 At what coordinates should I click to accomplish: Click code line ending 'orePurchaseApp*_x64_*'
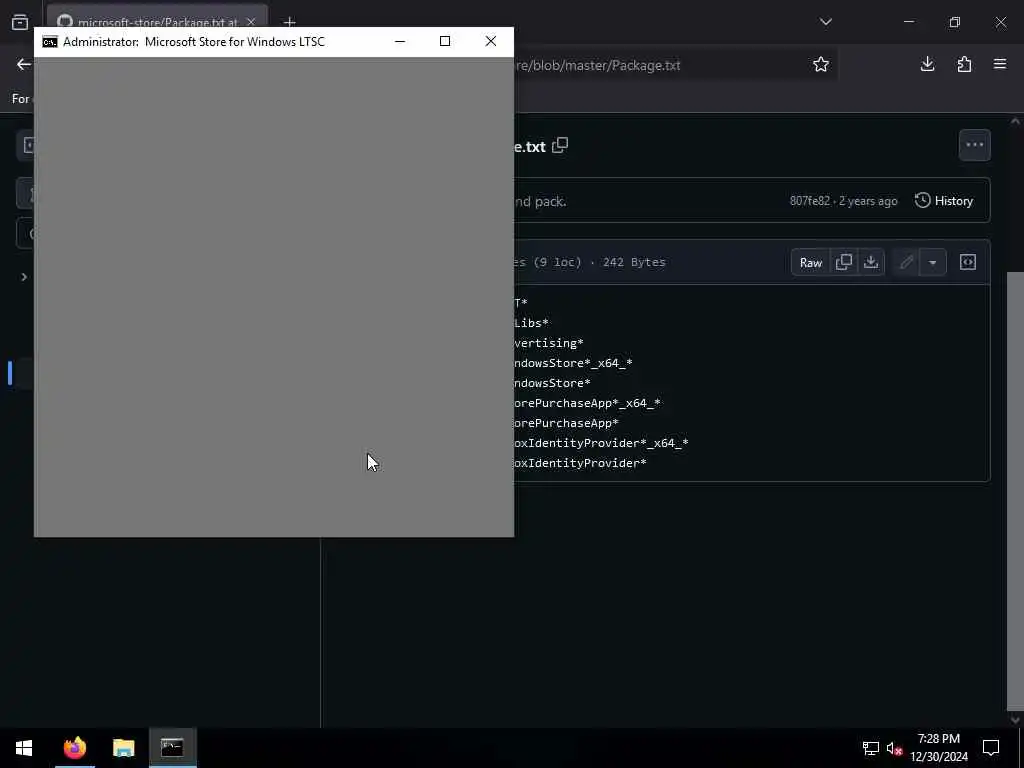[x=587, y=403]
